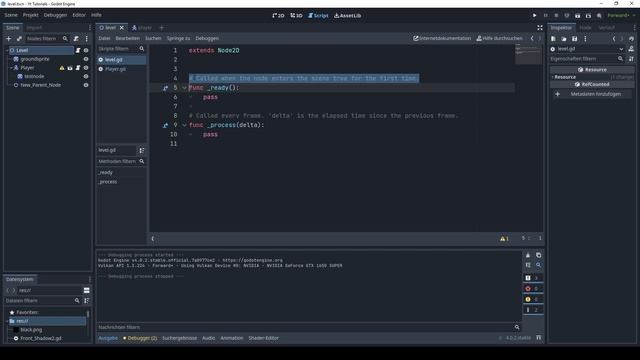Toggle visibility of testnode
This screenshot has height=360, width=640.
pyautogui.click(x=86, y=76)
